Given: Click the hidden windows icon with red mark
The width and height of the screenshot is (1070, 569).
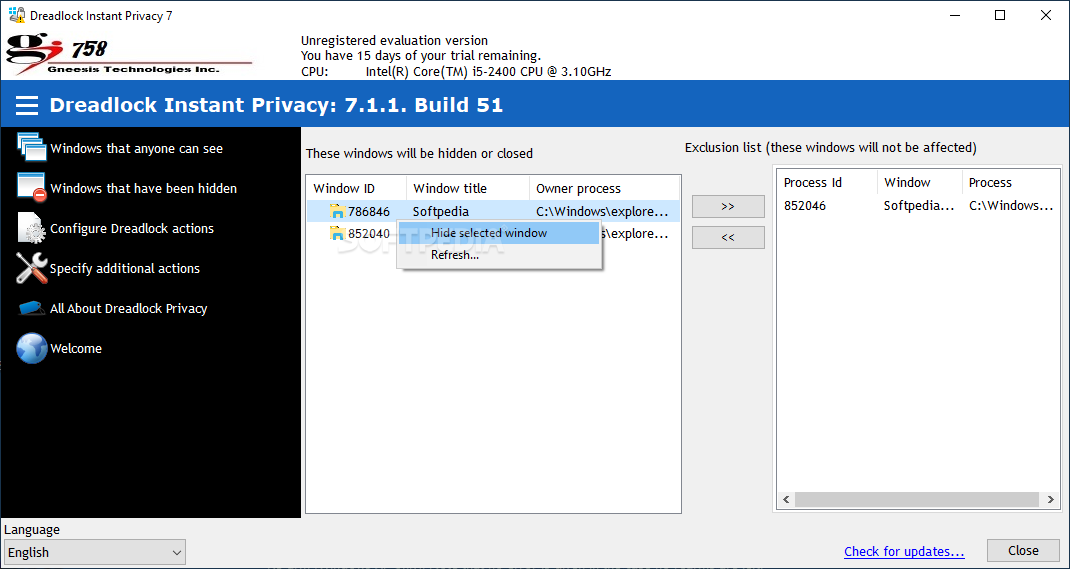Looking at the screenshot, I should pos(31,188).
